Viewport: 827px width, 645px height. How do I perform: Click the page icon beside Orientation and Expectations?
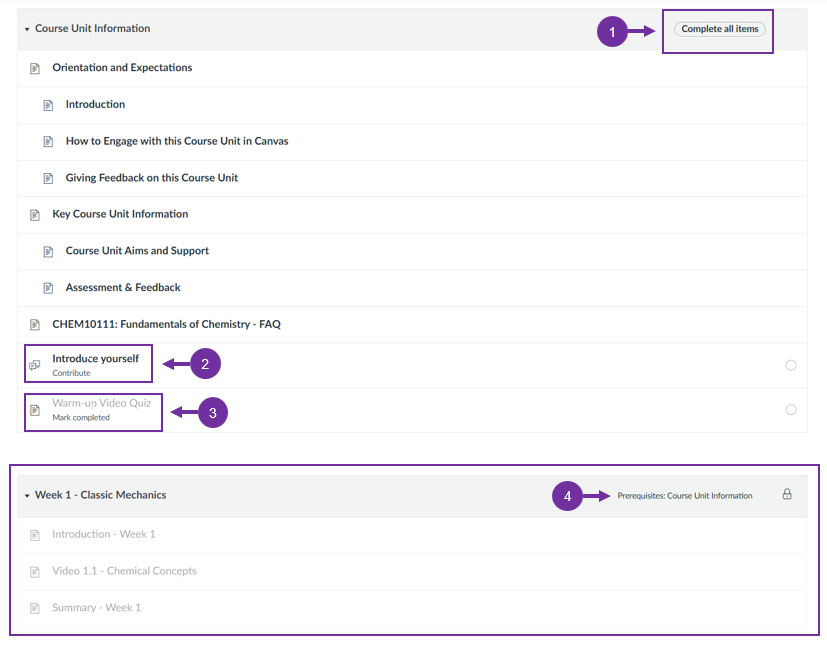35,69
